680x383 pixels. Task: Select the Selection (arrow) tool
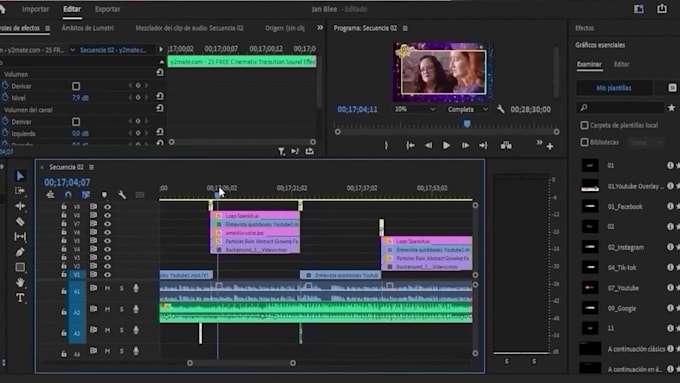20,176
